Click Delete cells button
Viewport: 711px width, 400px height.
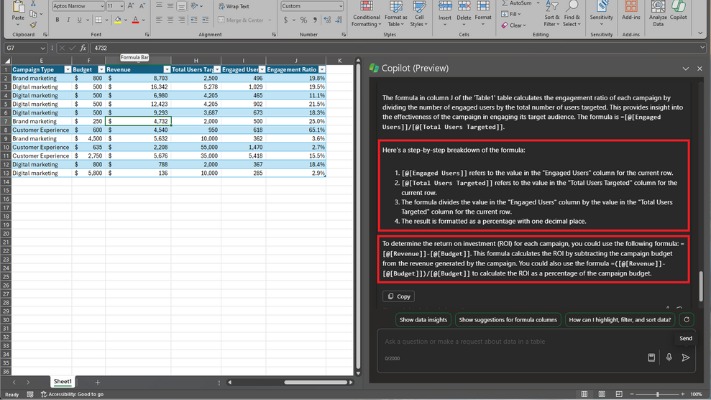coord(463,13)
